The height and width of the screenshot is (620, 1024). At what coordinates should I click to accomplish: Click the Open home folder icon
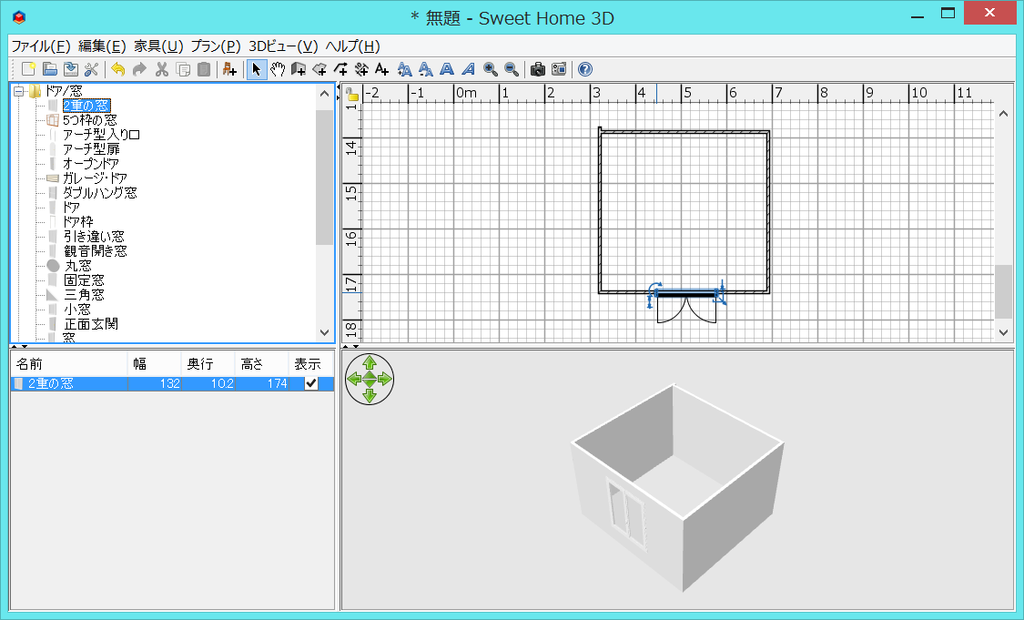[50, 69]
